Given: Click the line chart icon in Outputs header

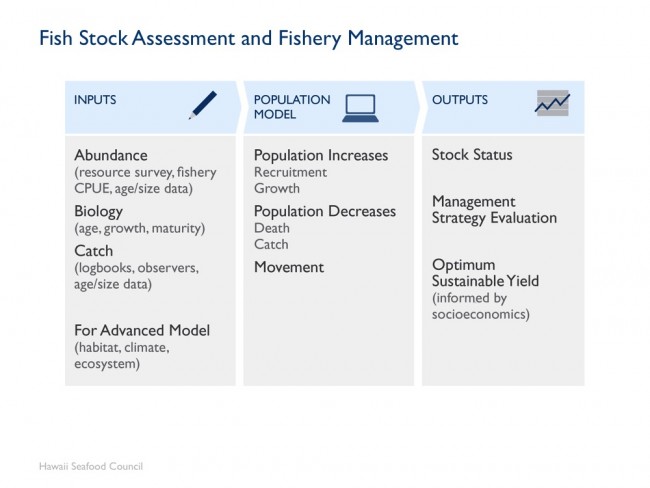Looking at the screenshot, I should coord(553,103).
